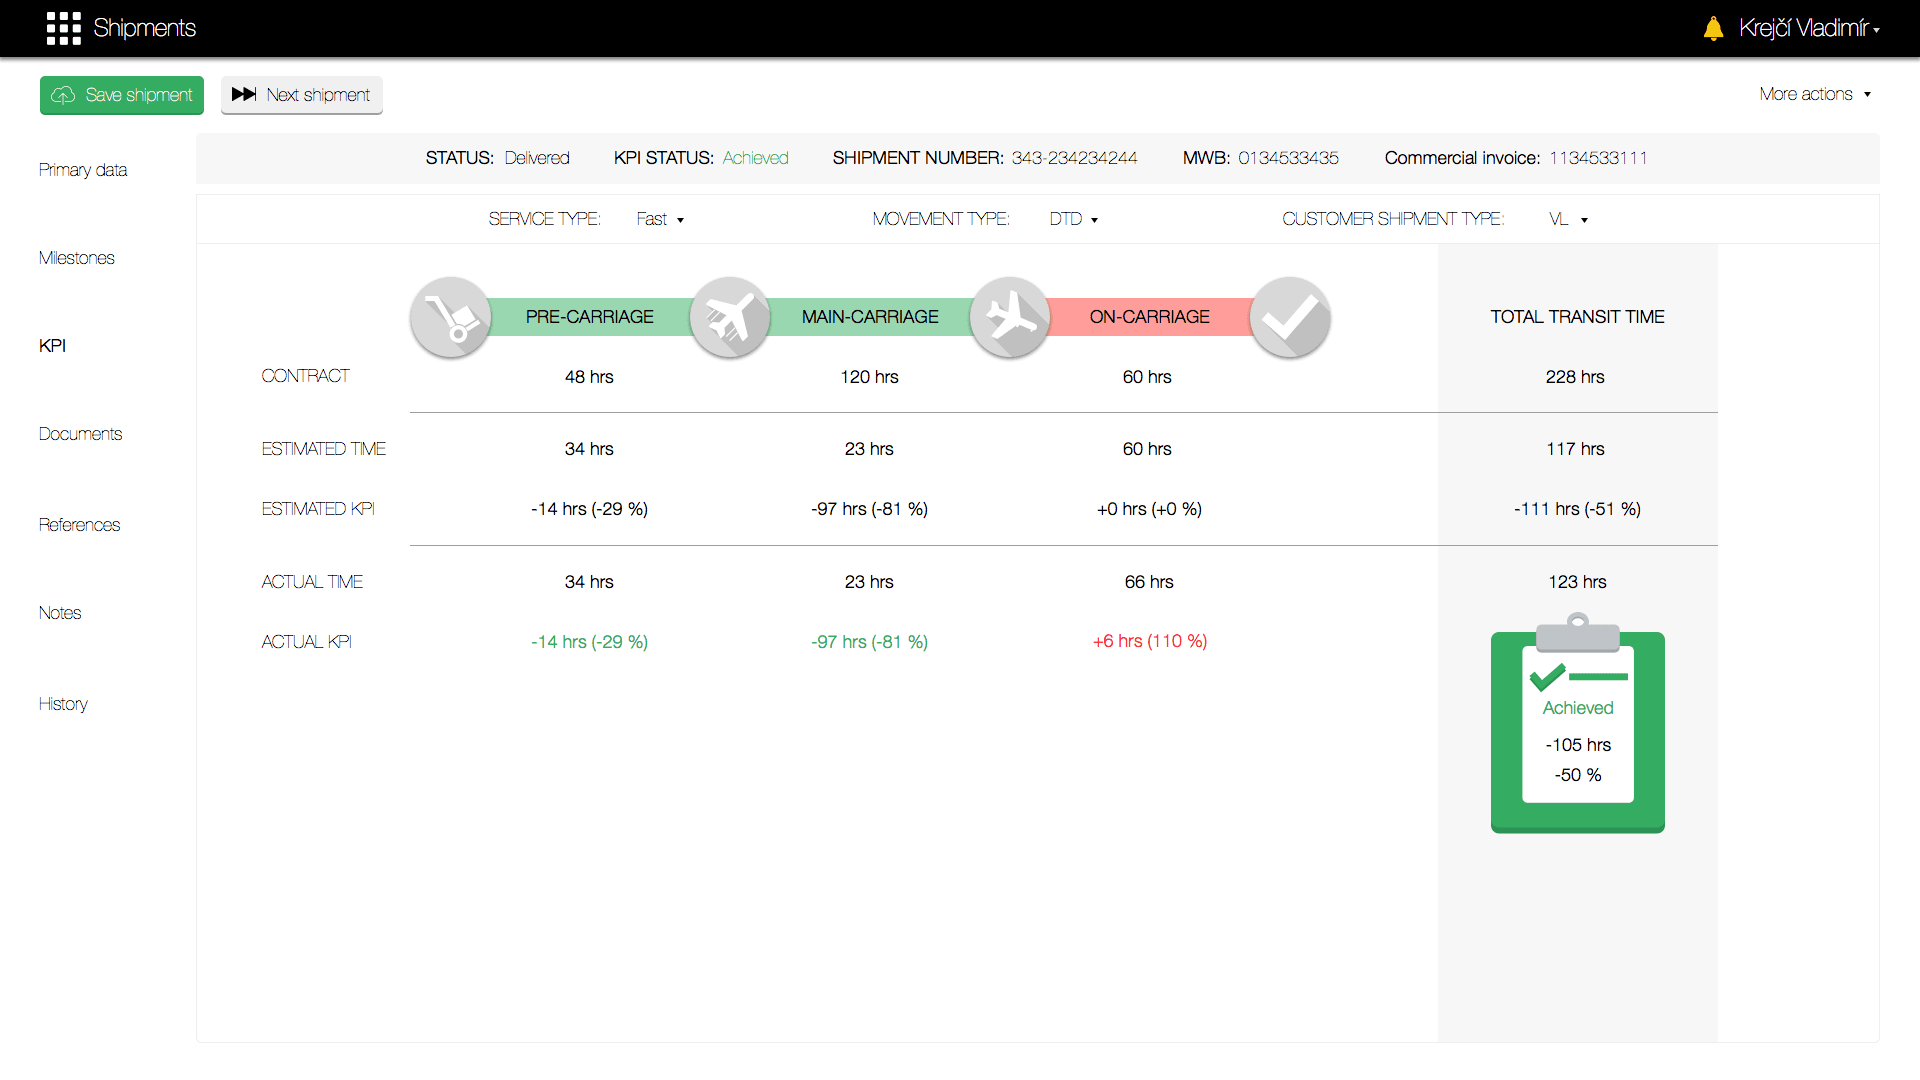Switch to the Milestones section

point(76,258)
